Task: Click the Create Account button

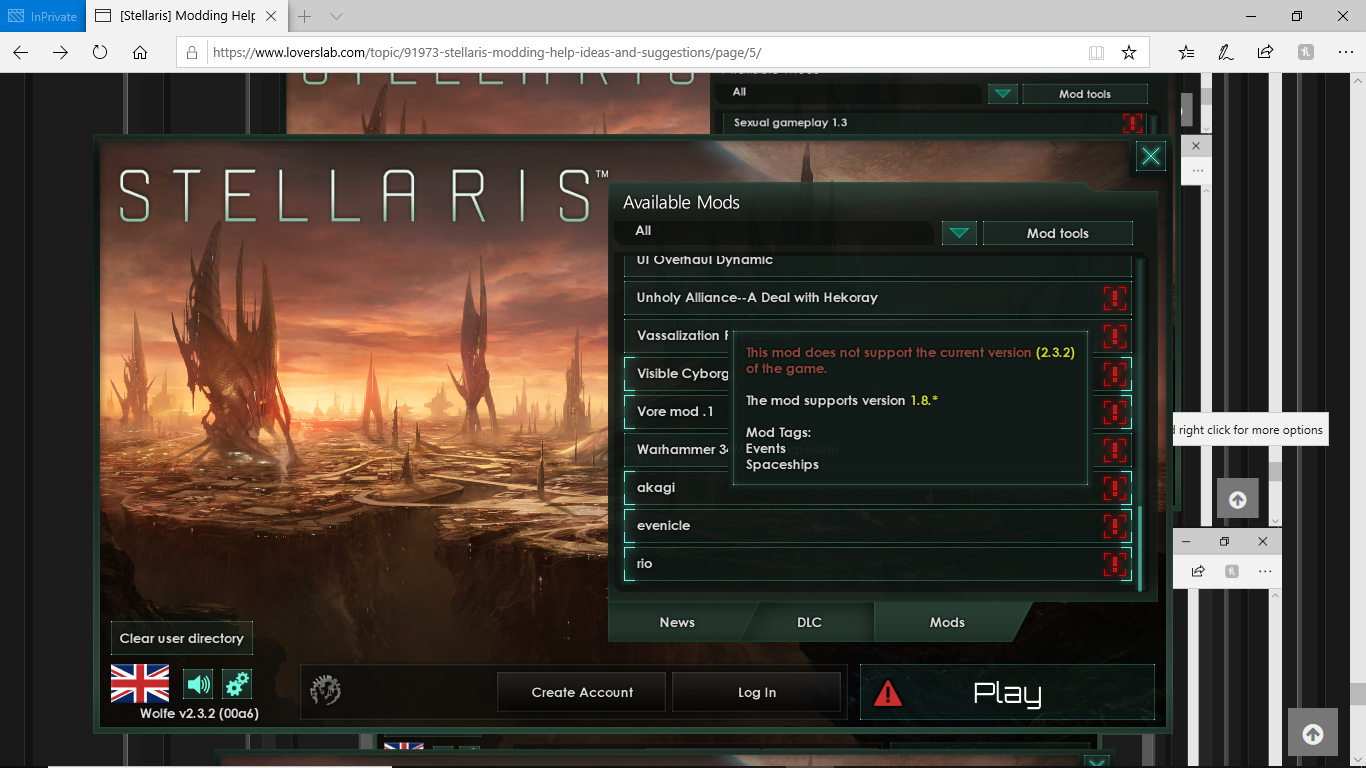Action: coord(582,692)
